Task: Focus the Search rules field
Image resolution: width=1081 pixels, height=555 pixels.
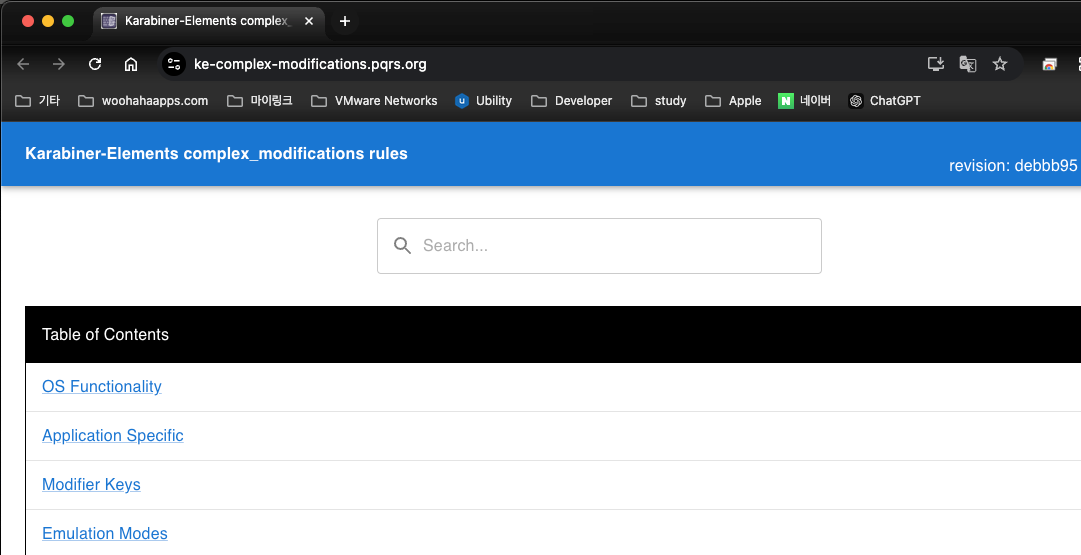Action: [599, 246]
